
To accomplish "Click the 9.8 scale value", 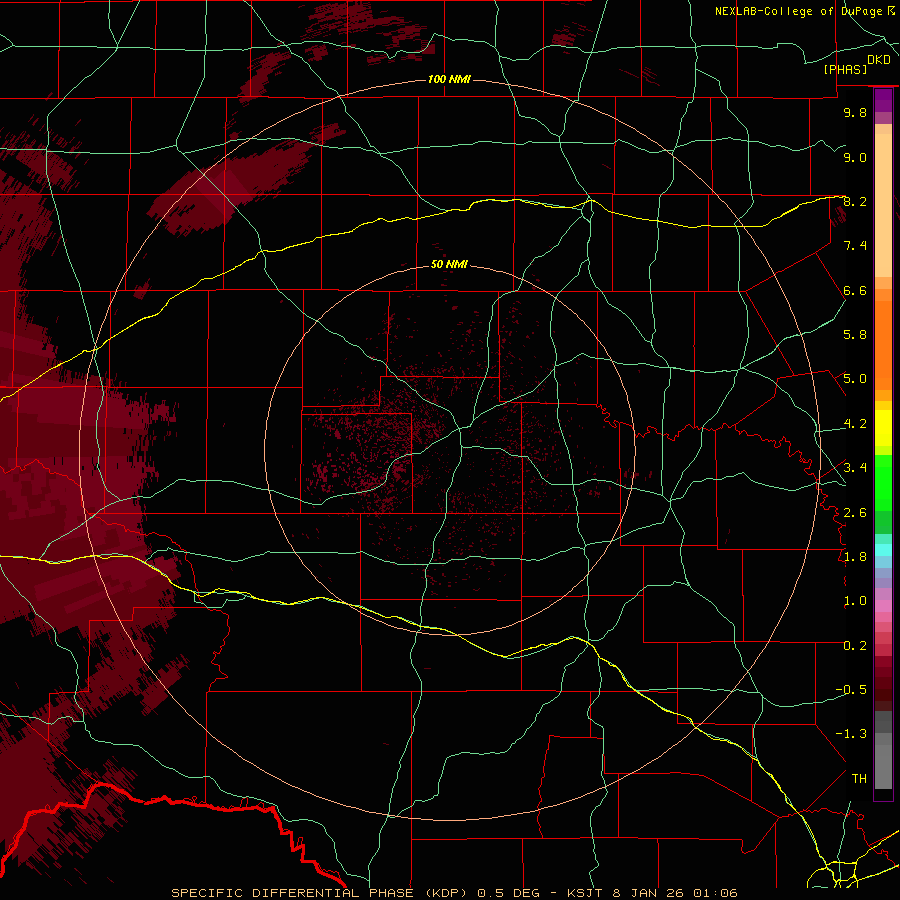I will point(855,112).
